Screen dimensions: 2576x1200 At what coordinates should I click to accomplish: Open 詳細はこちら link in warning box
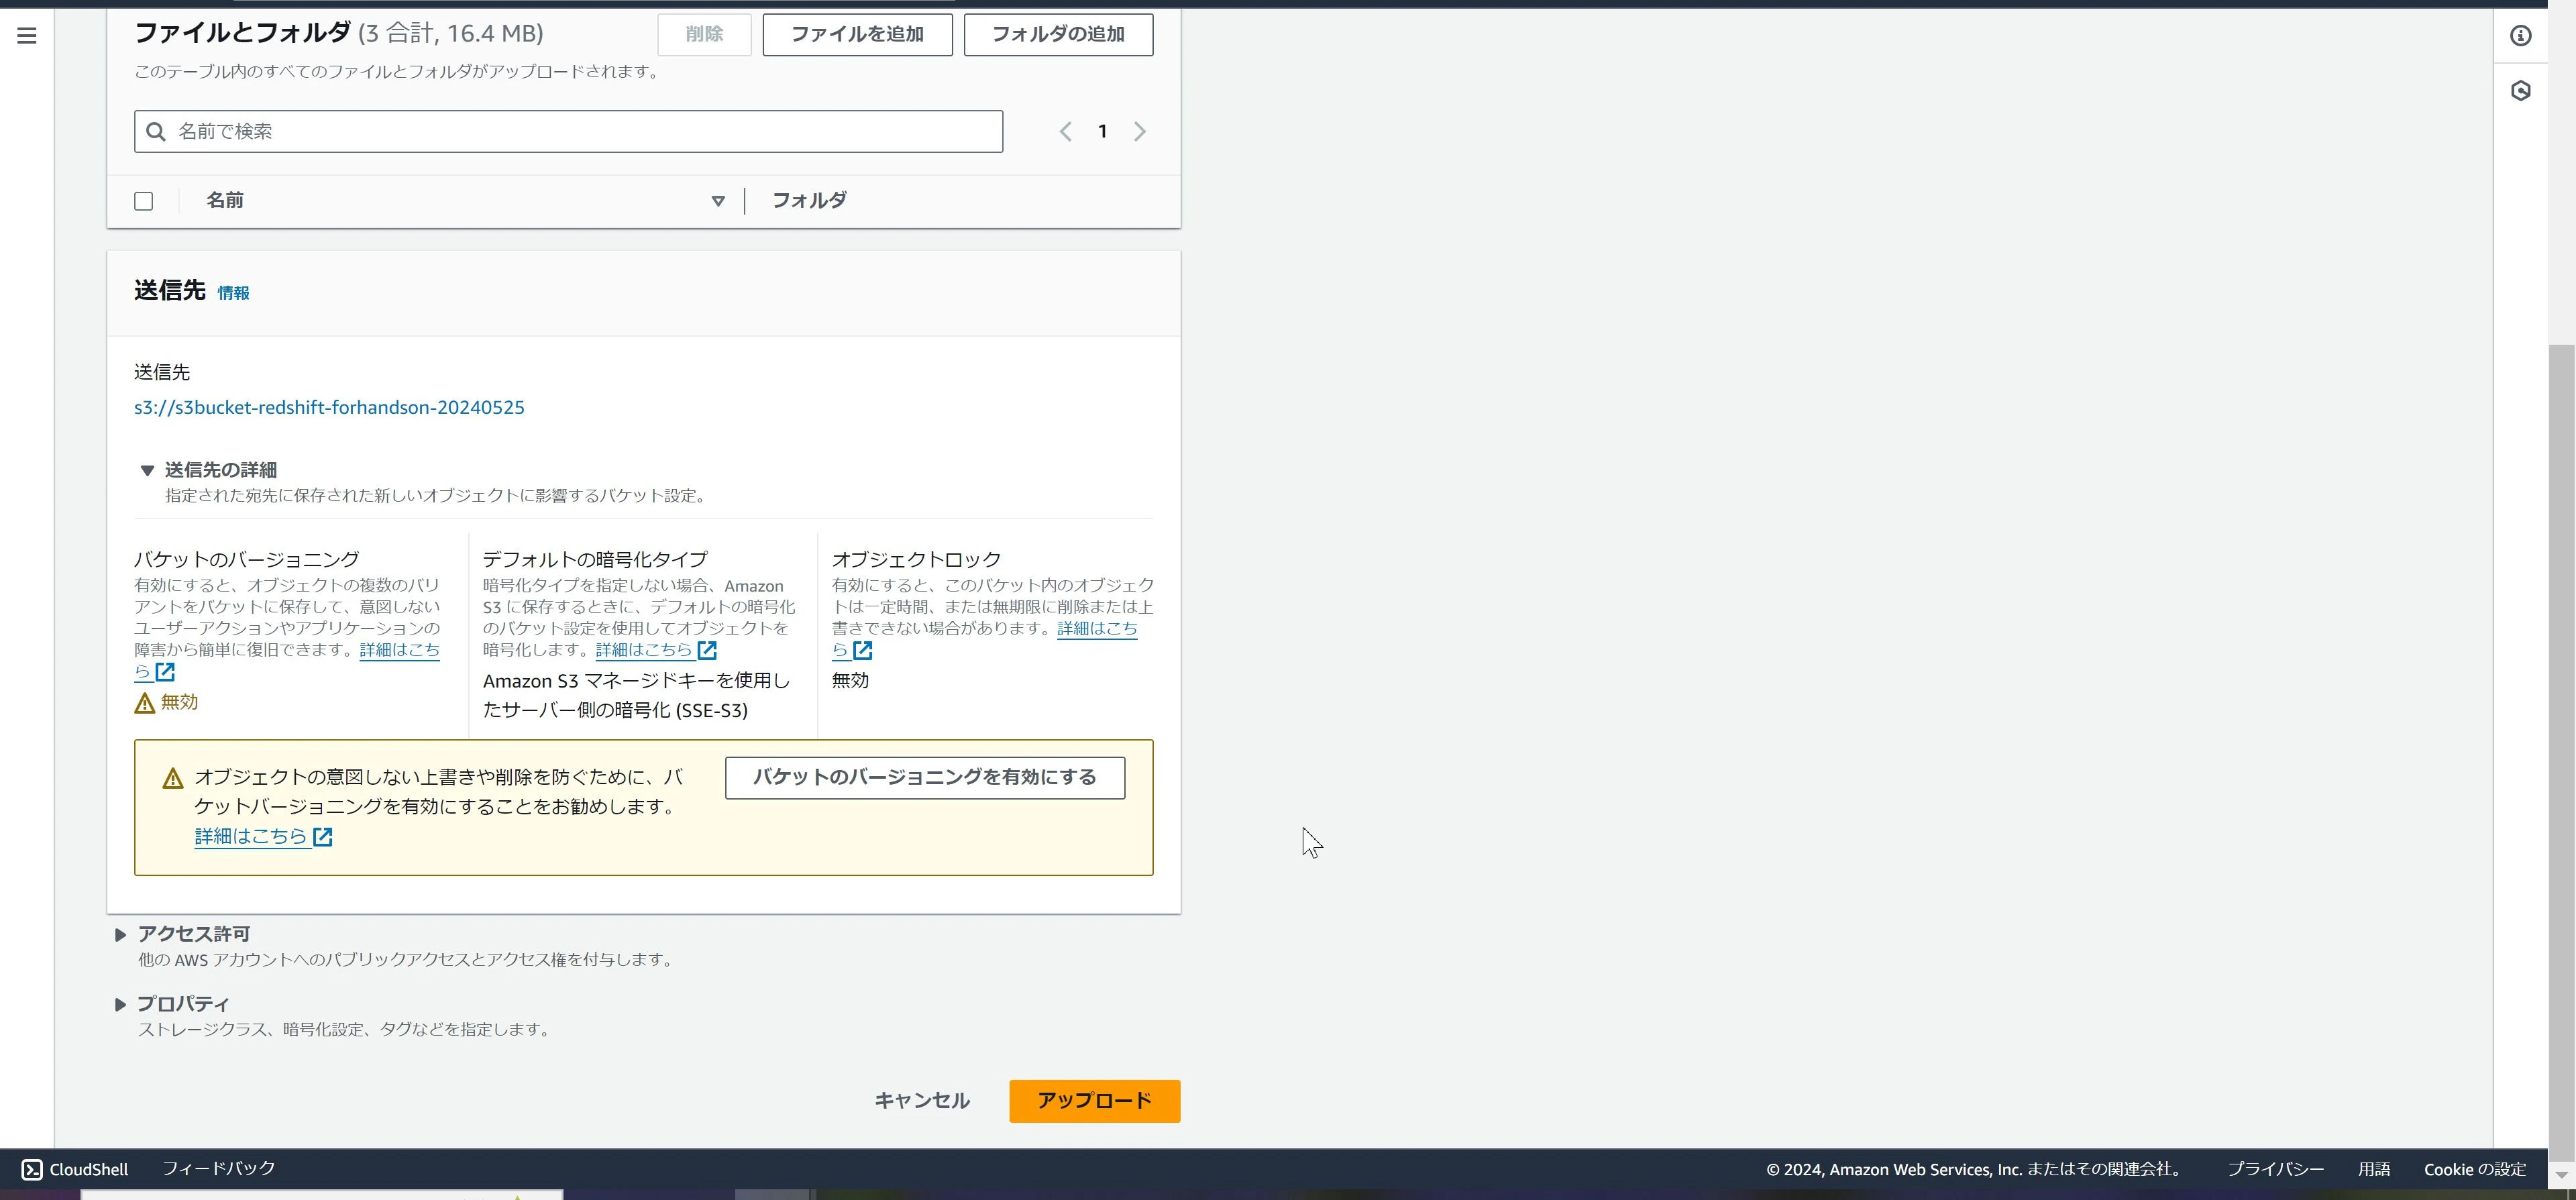coord(250,836)
